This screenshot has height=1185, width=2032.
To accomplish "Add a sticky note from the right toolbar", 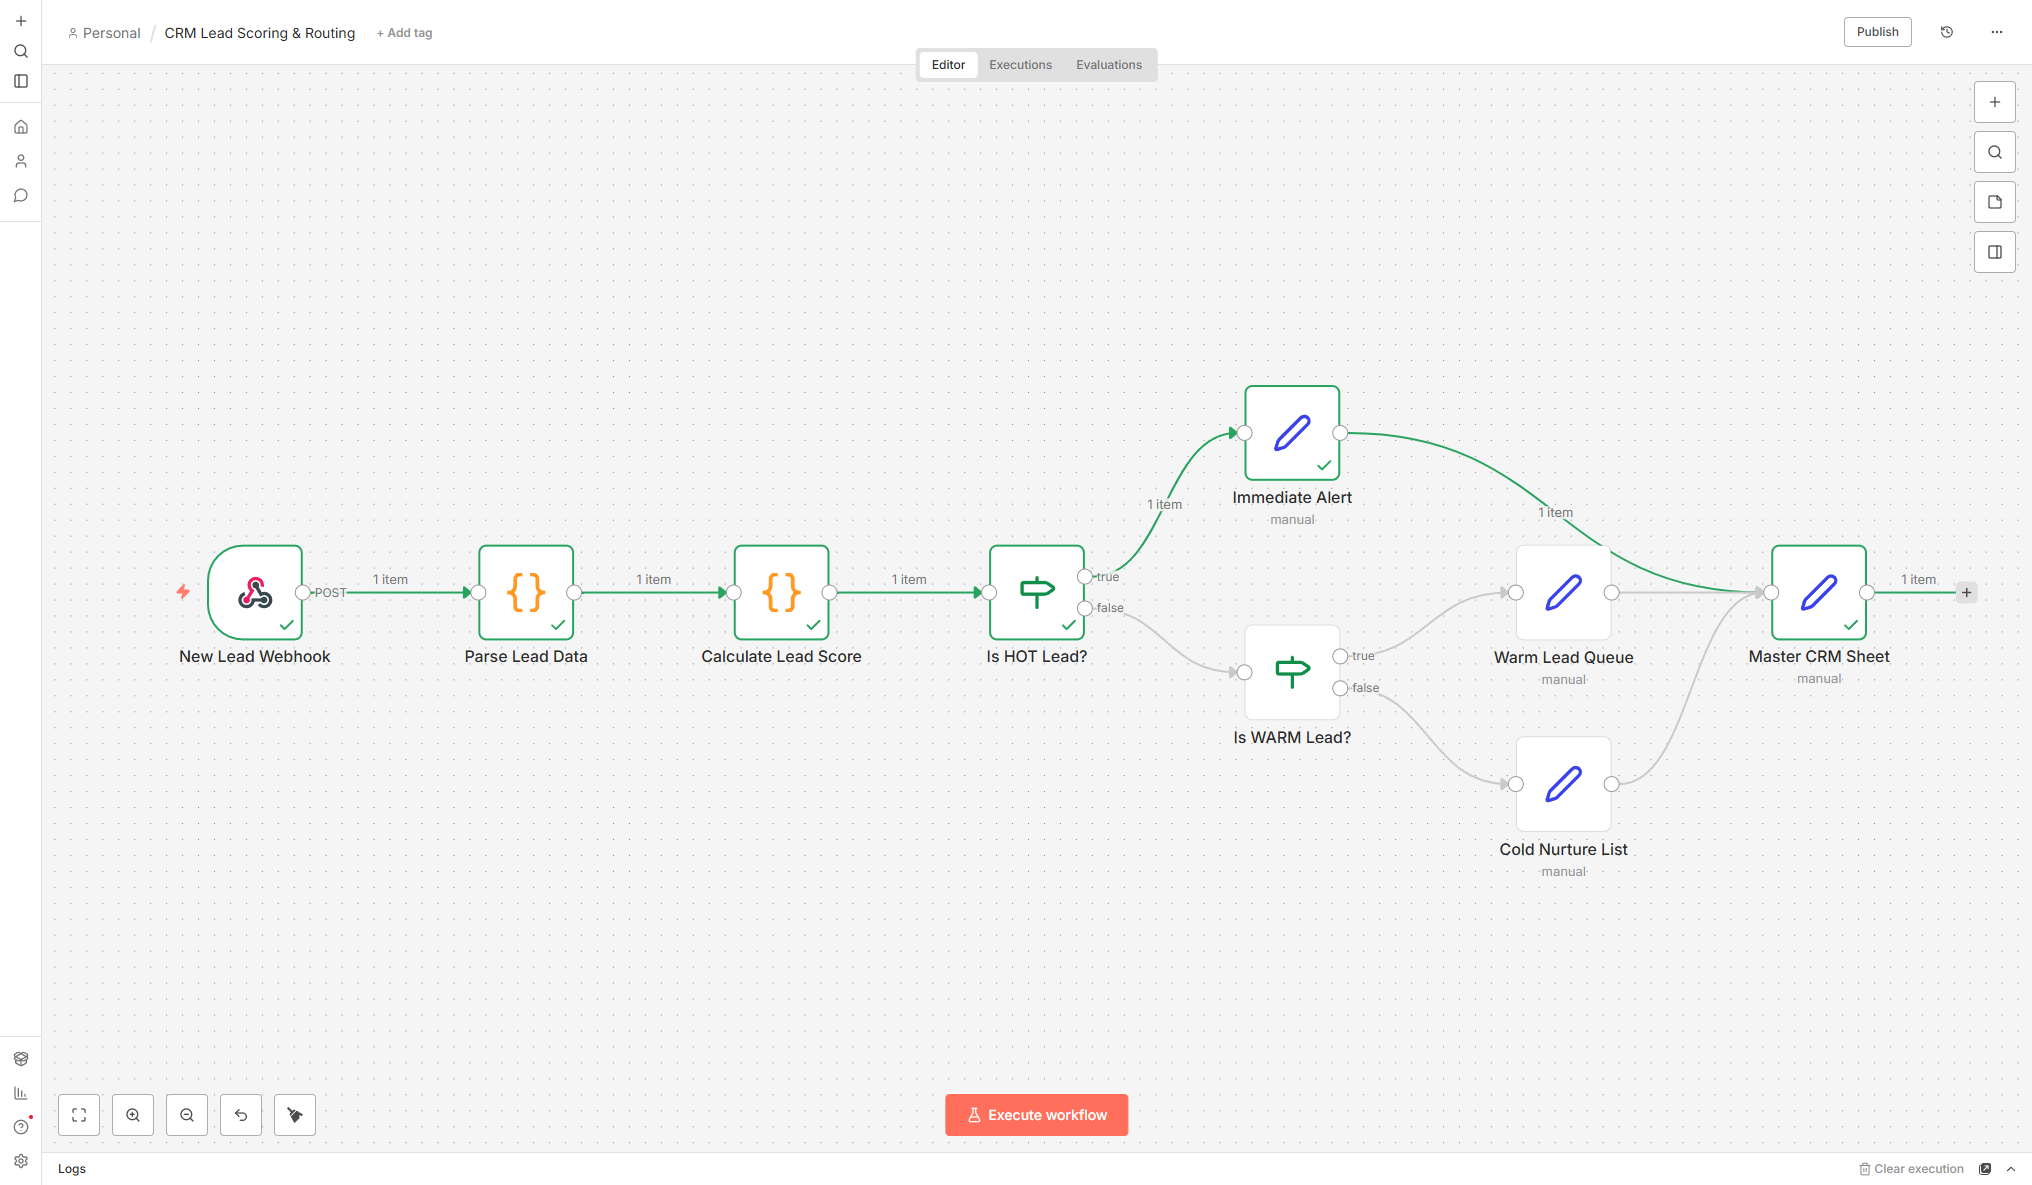I will point(1995,201).
